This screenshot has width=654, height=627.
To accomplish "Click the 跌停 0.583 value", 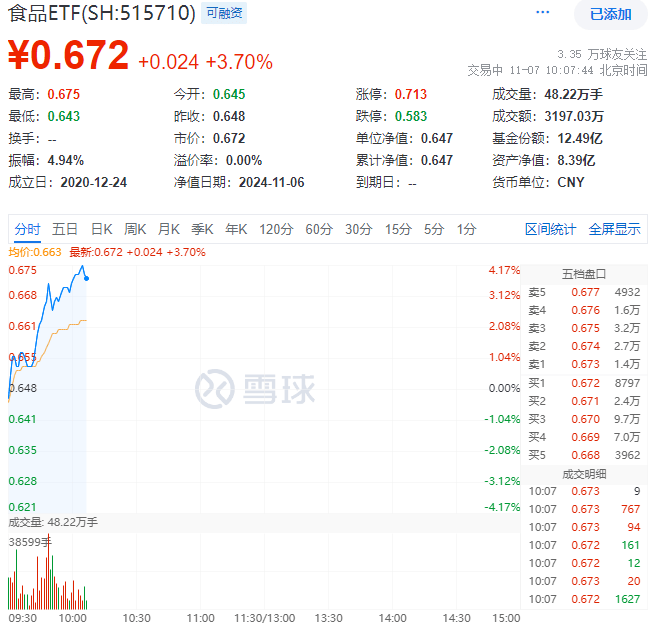I will (x=411, y=116).
